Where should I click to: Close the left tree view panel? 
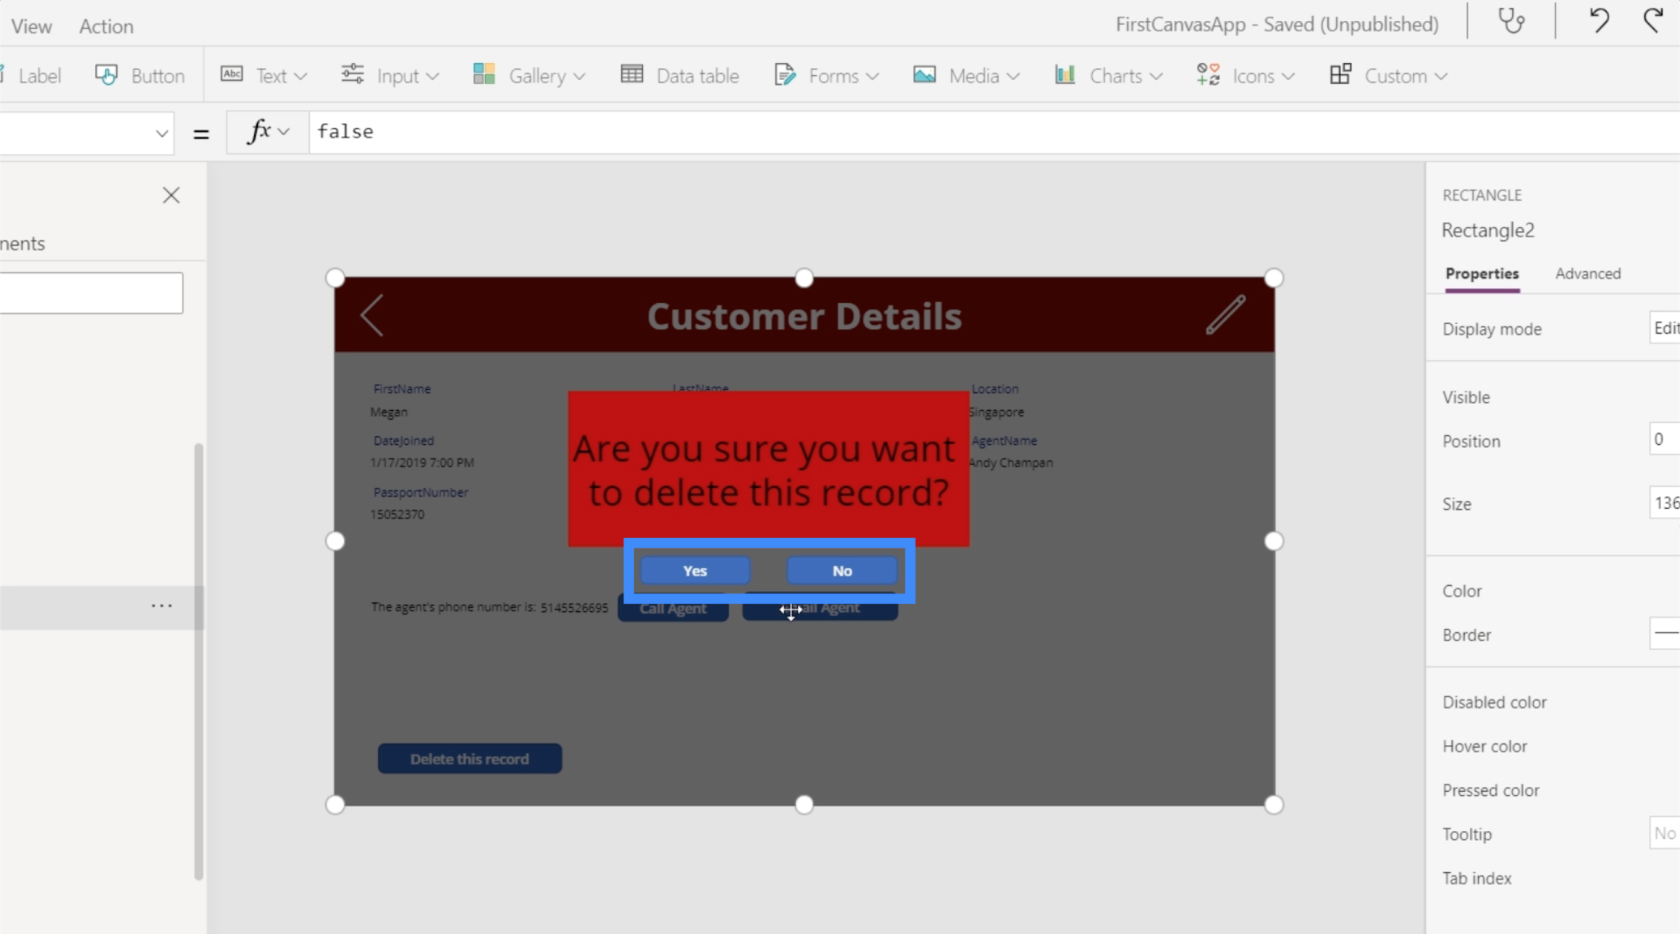click(x=171, y=195)
